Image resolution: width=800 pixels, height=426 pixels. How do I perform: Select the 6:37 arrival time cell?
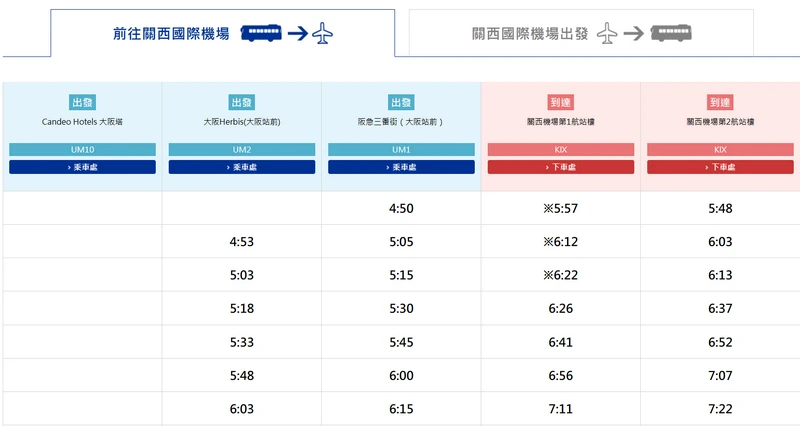click(x=720, y=308)
